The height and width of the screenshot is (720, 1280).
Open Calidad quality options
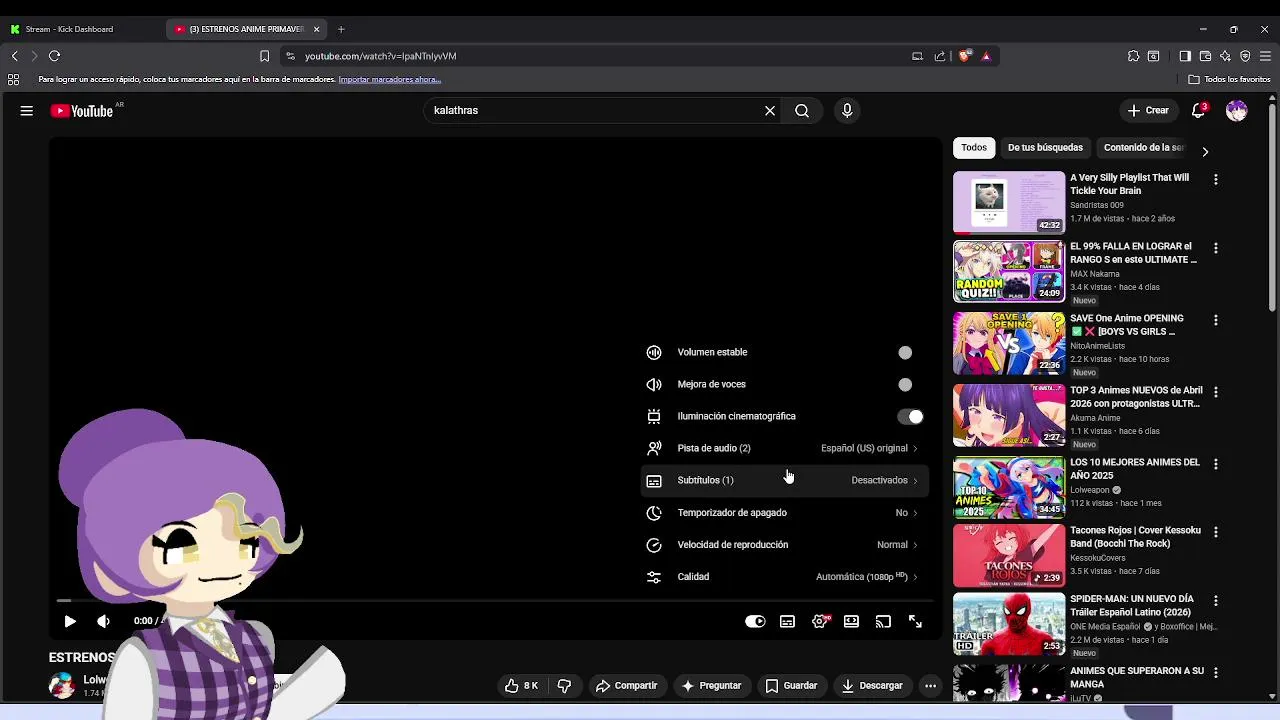784,576
